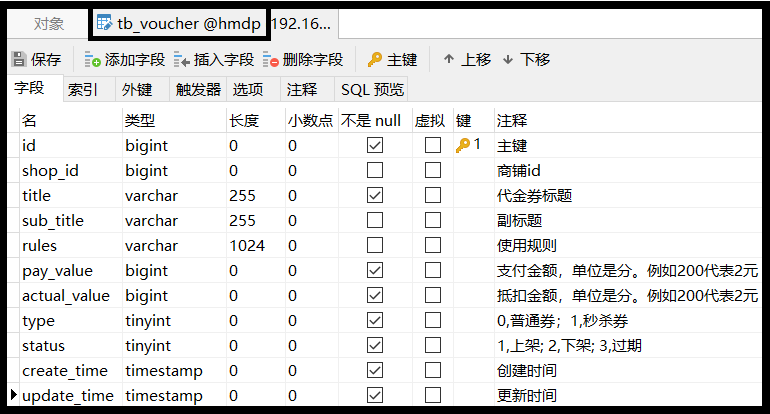This screenshot has height=414, width=770.
Task: Click the Move Down (下移) arrow icon
Action: coord(508,59)
